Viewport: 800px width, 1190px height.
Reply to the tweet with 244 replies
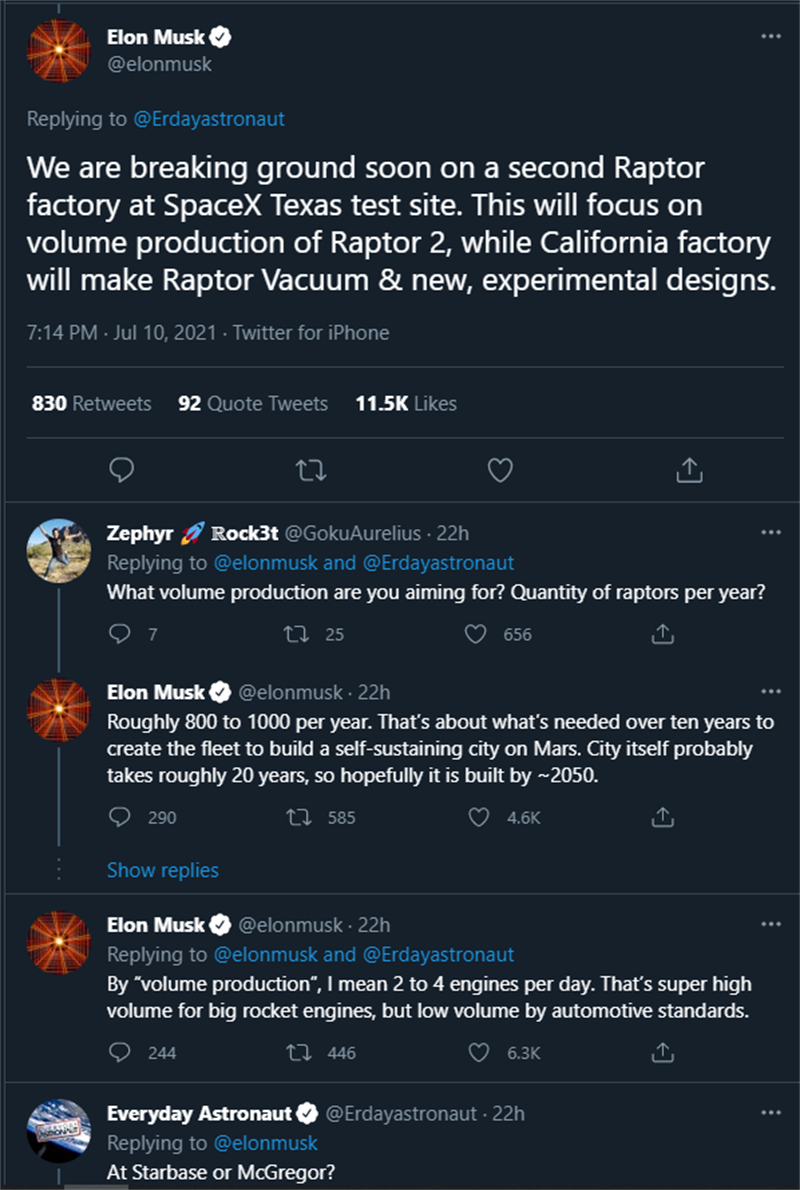(x=119, y=1052)
